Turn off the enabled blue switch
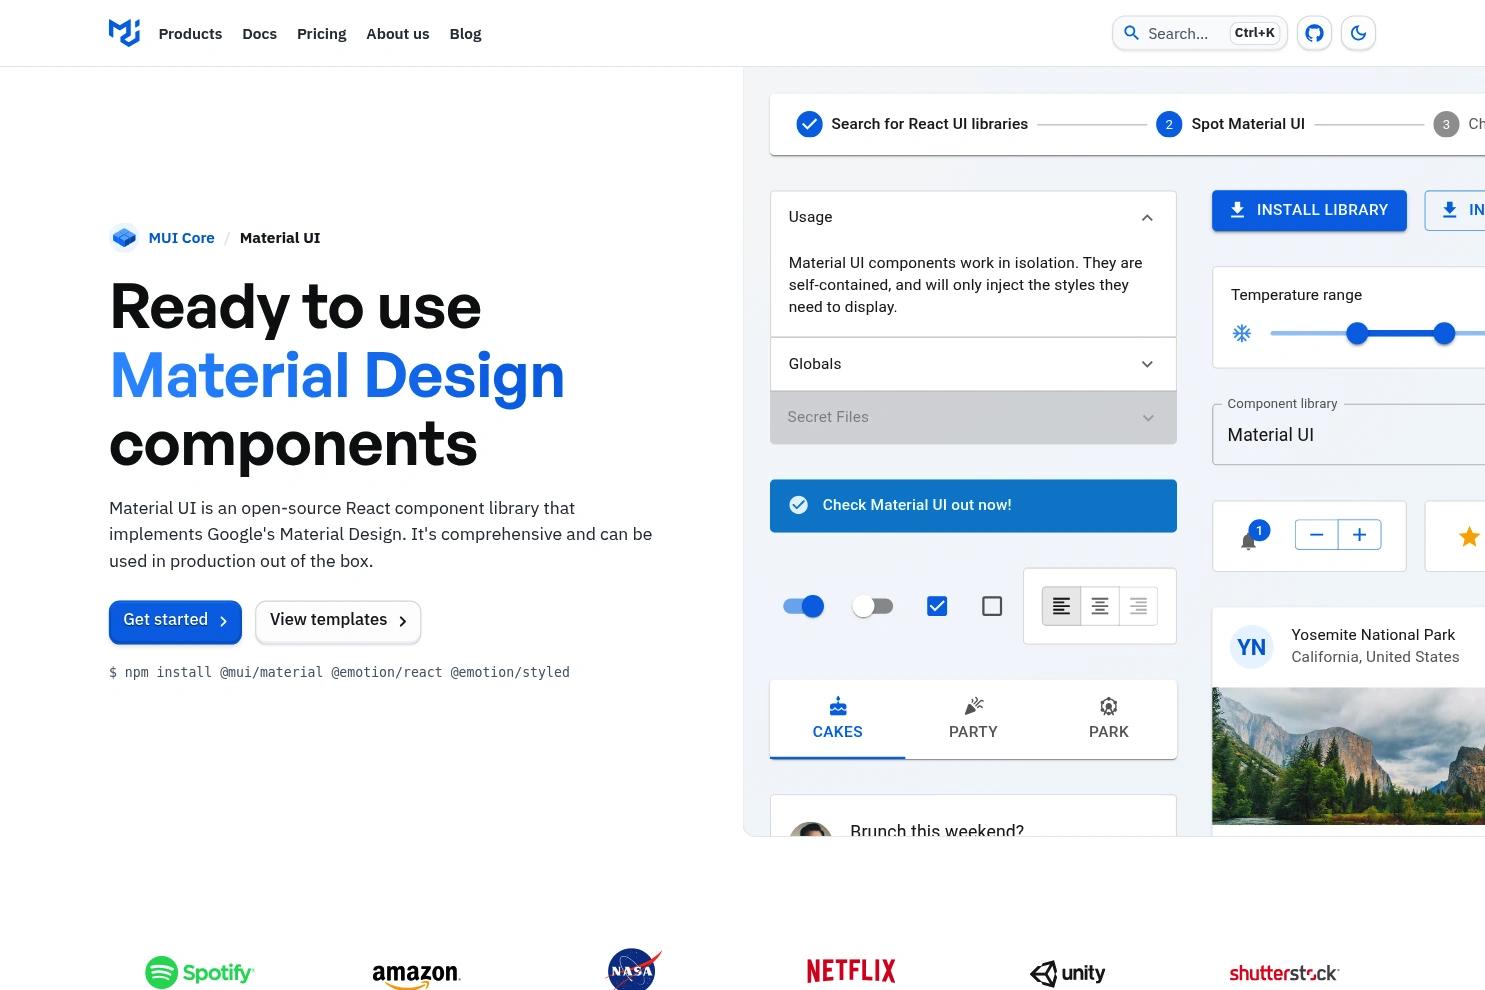Screen dimensions: 1485x990 pyautogui.click(x=803, y=606)
